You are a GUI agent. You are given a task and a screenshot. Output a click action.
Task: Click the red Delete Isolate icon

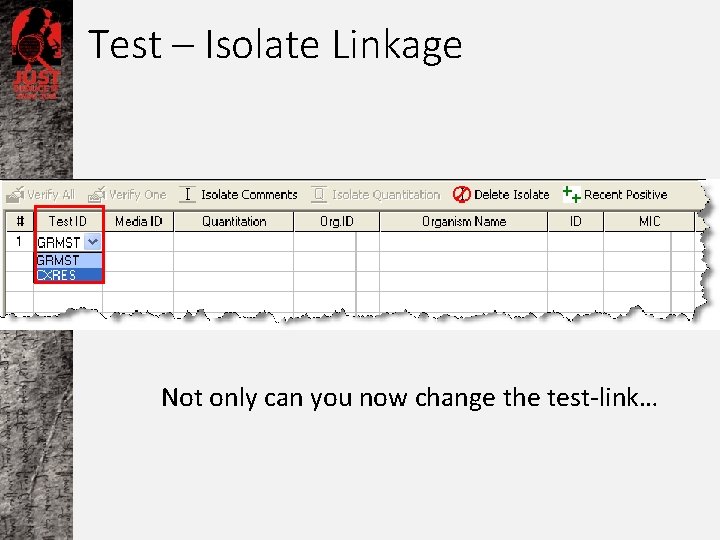(x=461, y=194)
